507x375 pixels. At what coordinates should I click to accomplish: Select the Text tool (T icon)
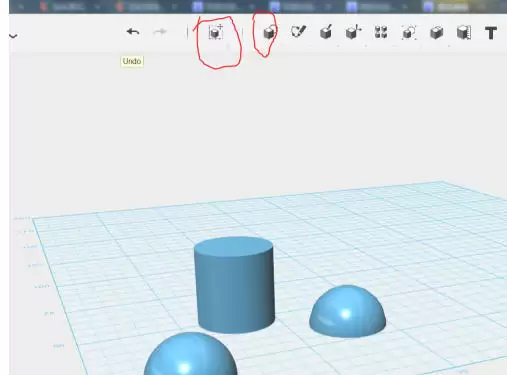[491, 33]
